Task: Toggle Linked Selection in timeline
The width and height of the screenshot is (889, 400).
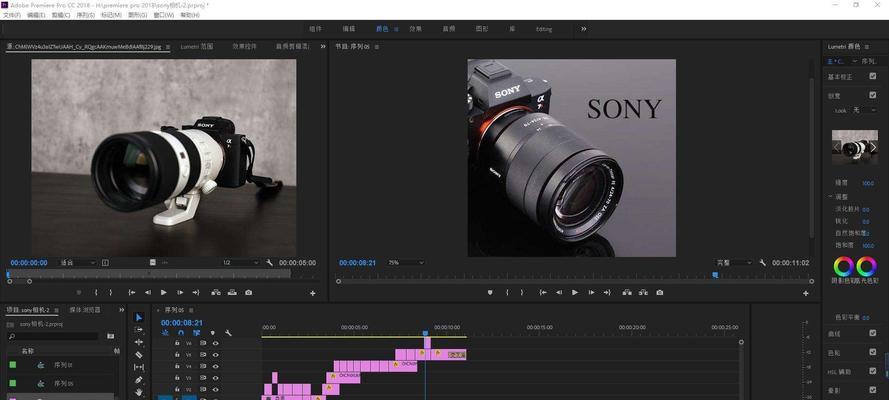Action: pos(197,333)
